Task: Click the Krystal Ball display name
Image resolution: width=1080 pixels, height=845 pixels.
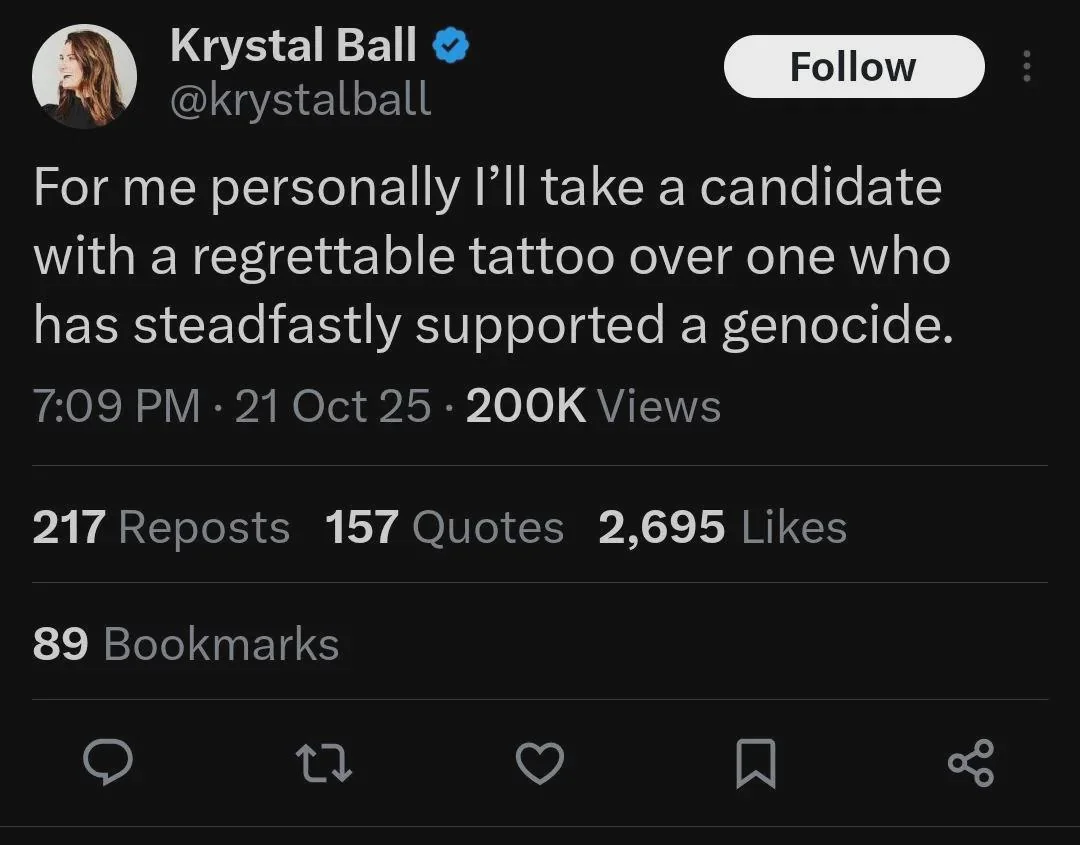Action: tap(293, 47)
